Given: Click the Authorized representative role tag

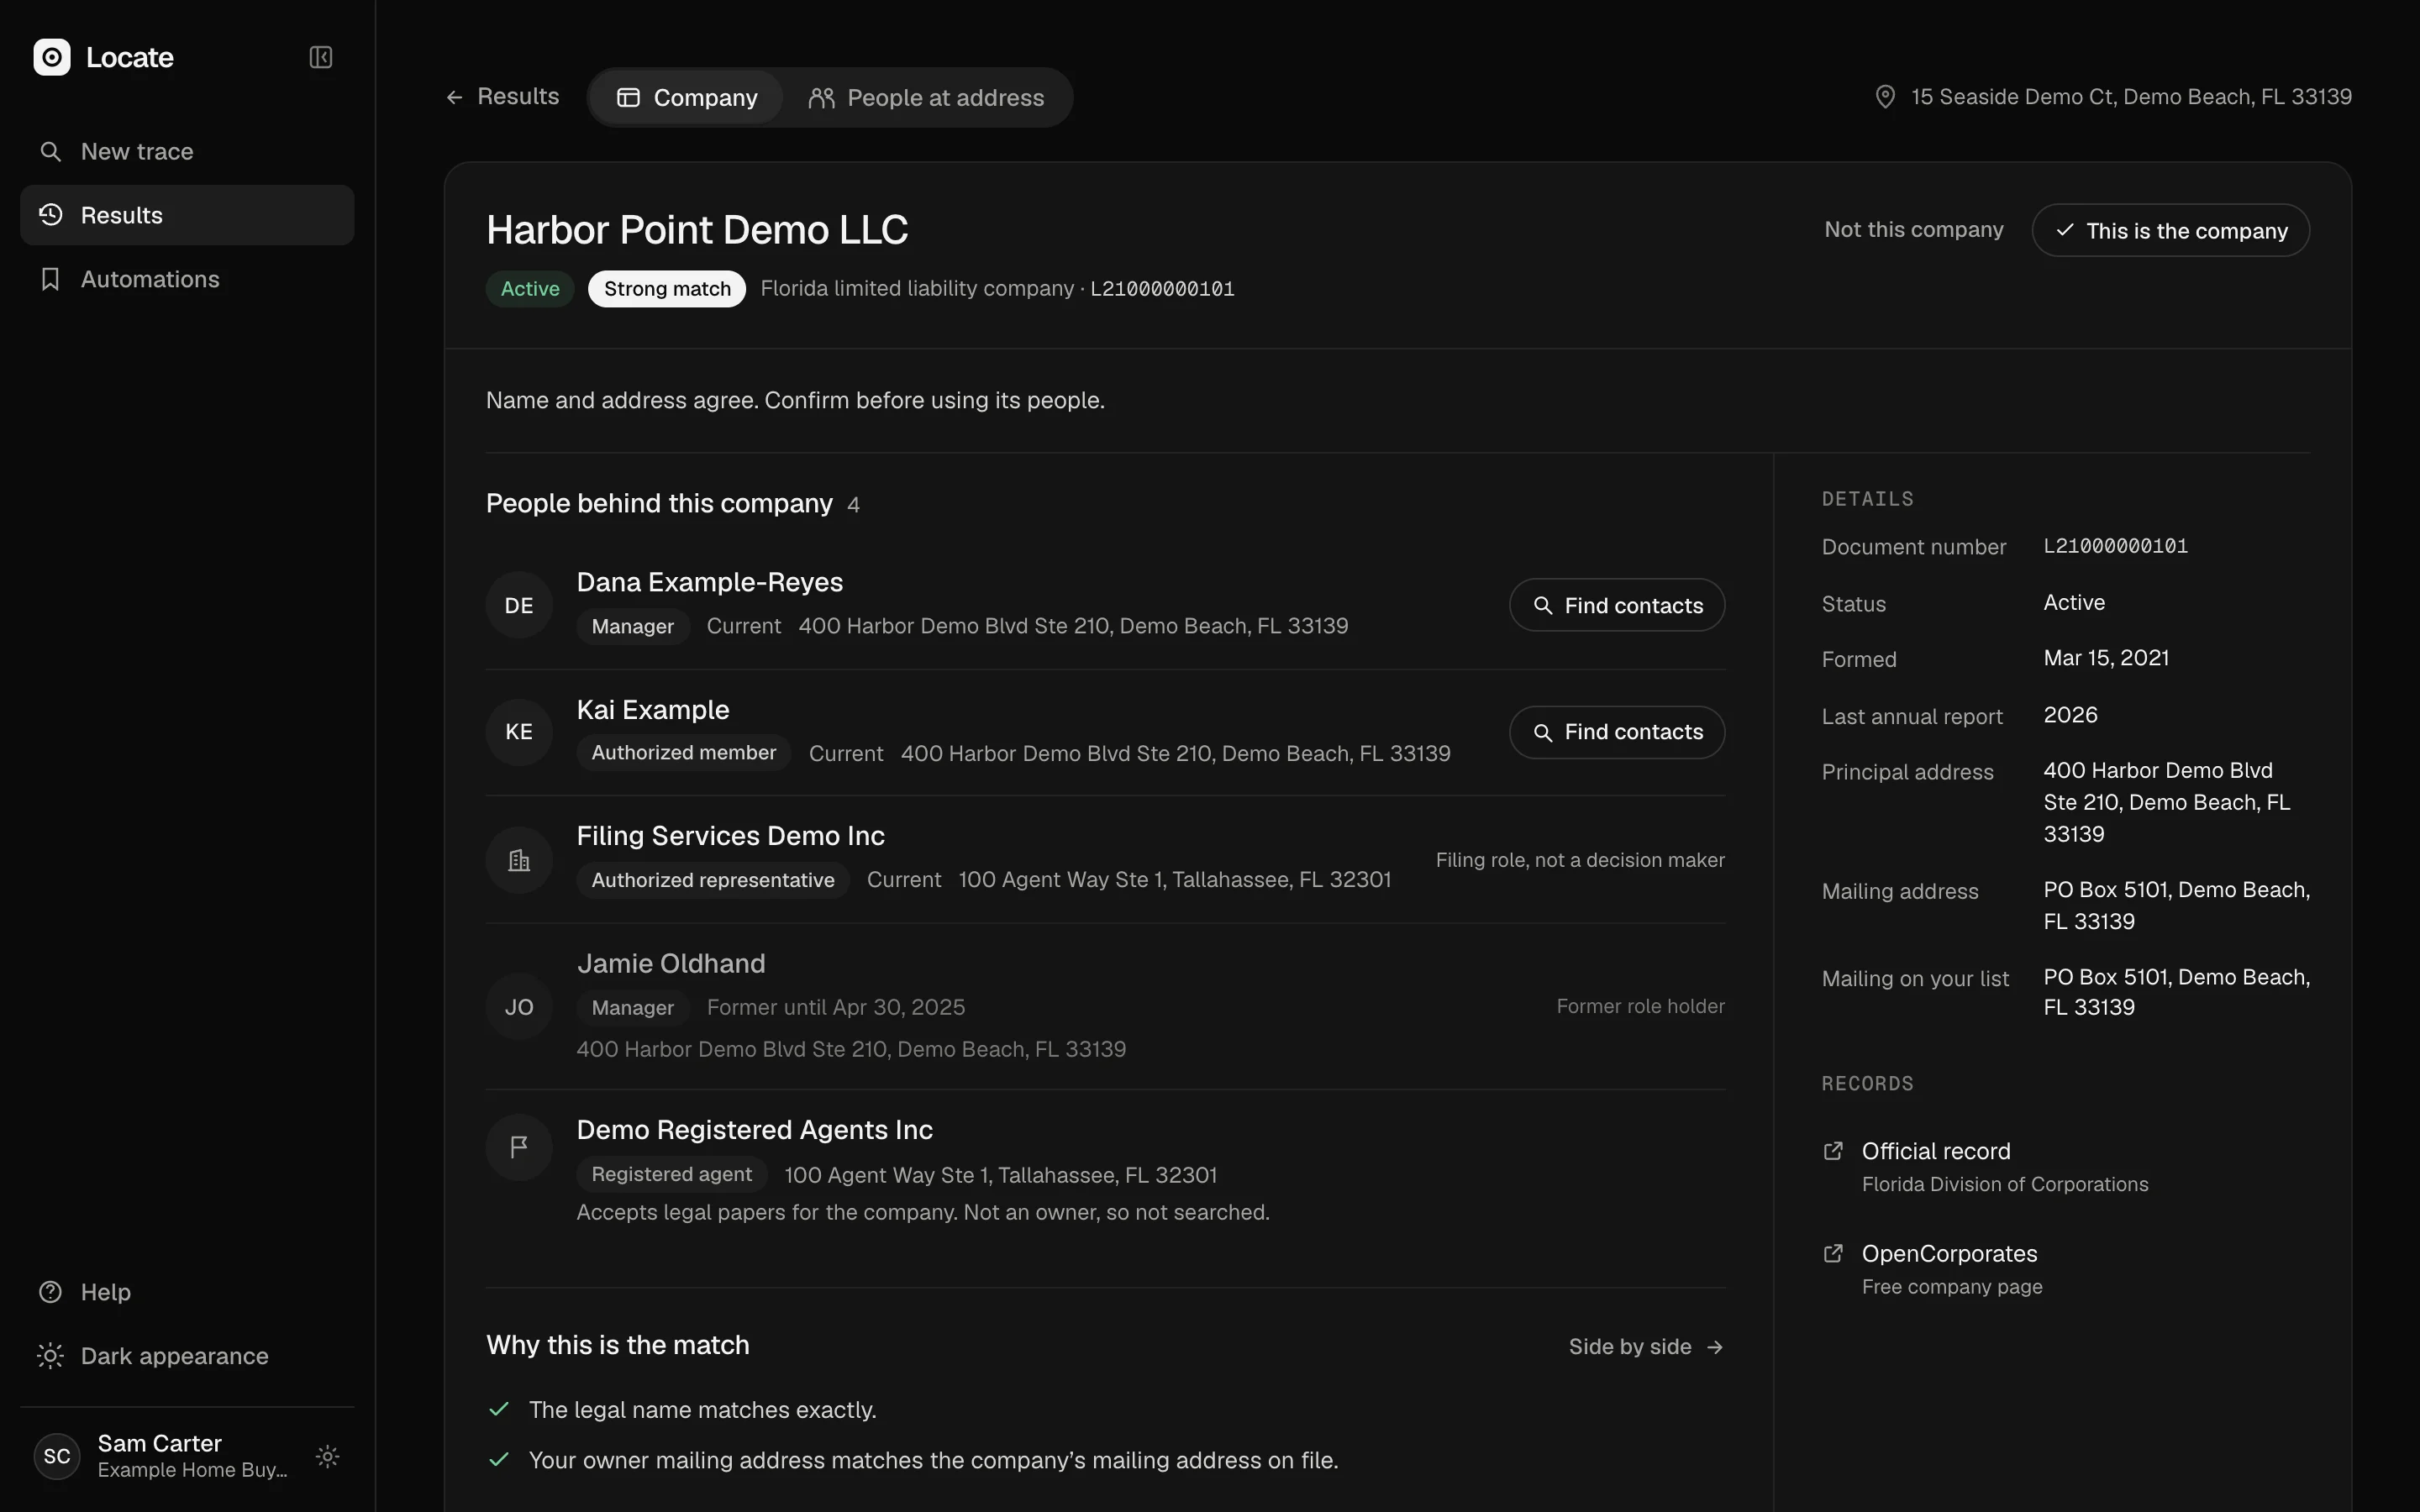Looking at the screenshot, I should 713,880.
